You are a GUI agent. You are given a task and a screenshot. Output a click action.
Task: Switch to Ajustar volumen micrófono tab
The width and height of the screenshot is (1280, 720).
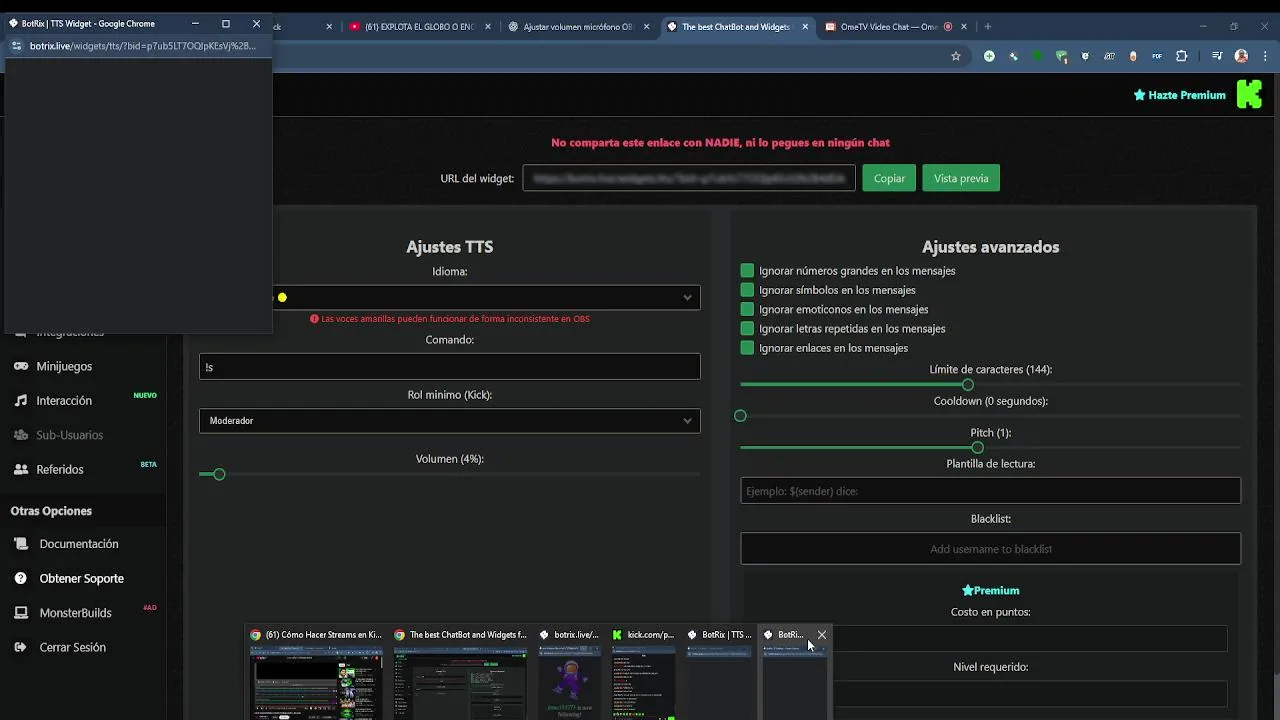pos(578,27)
